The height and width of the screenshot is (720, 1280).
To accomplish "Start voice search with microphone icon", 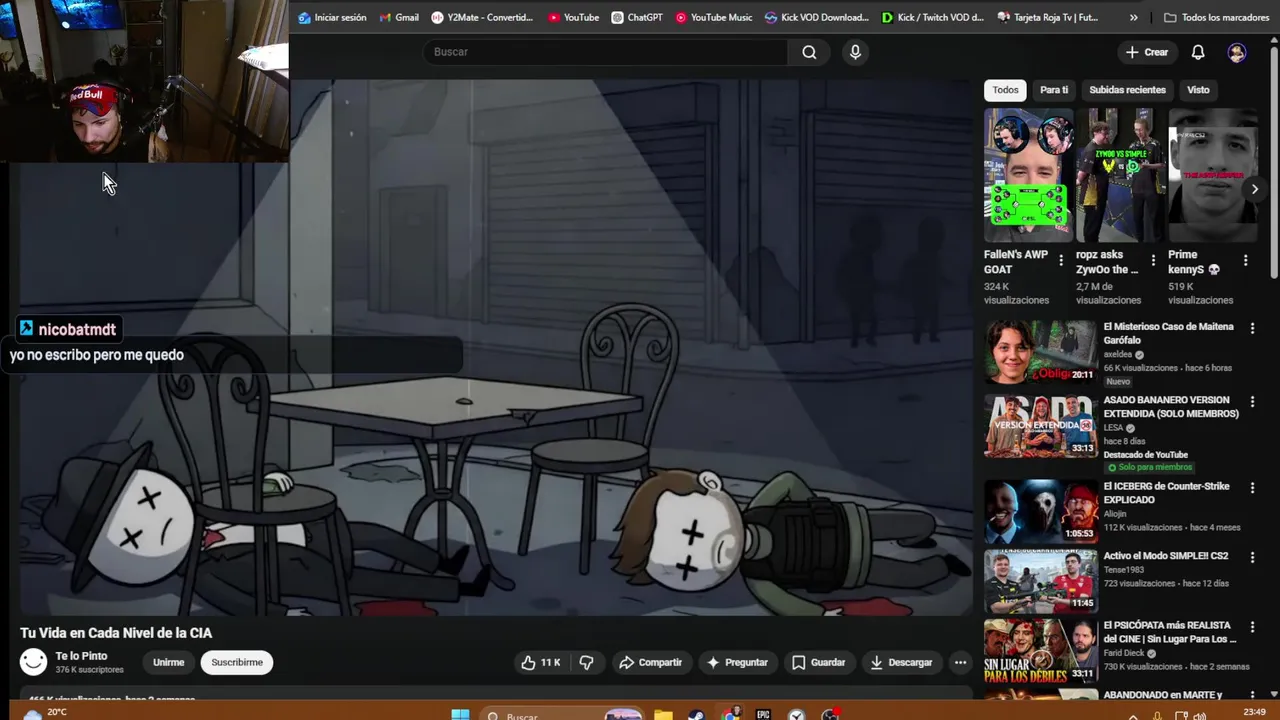I will pos(855,52).
